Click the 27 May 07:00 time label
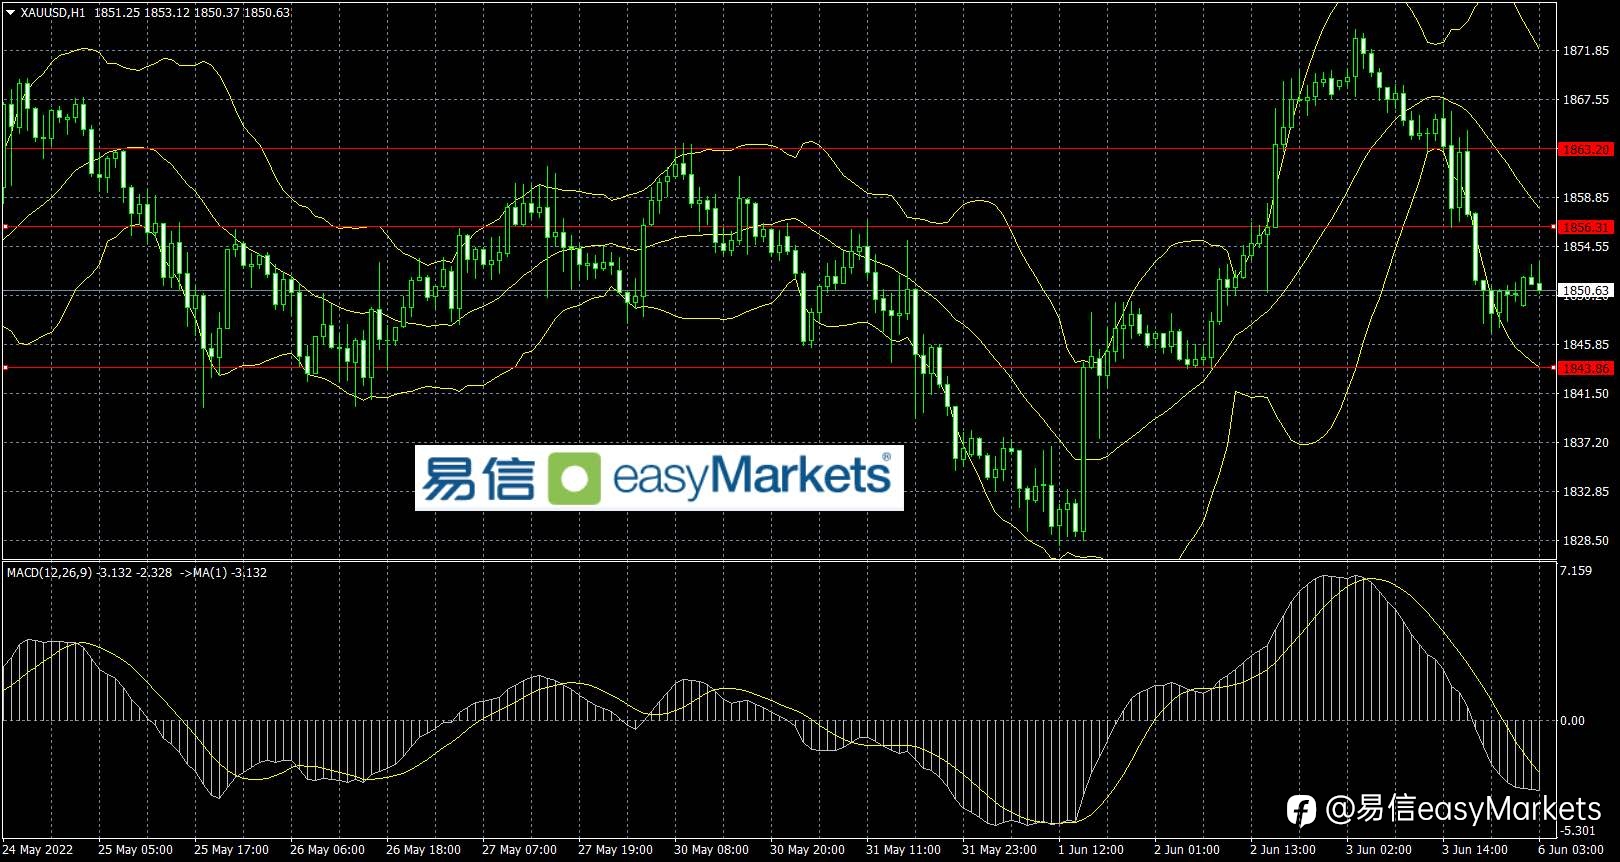This screenshot has height=862, width=1620. click(520, 850)
